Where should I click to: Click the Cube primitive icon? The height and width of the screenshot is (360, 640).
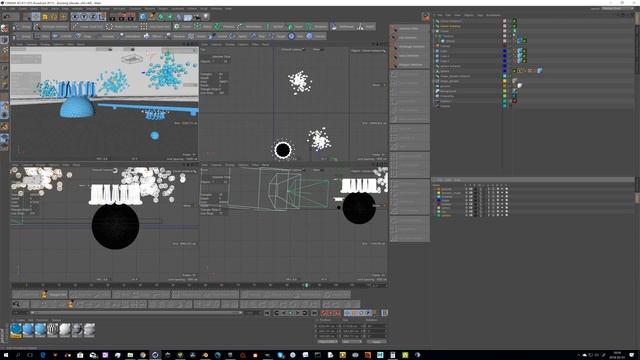(142, 17)
